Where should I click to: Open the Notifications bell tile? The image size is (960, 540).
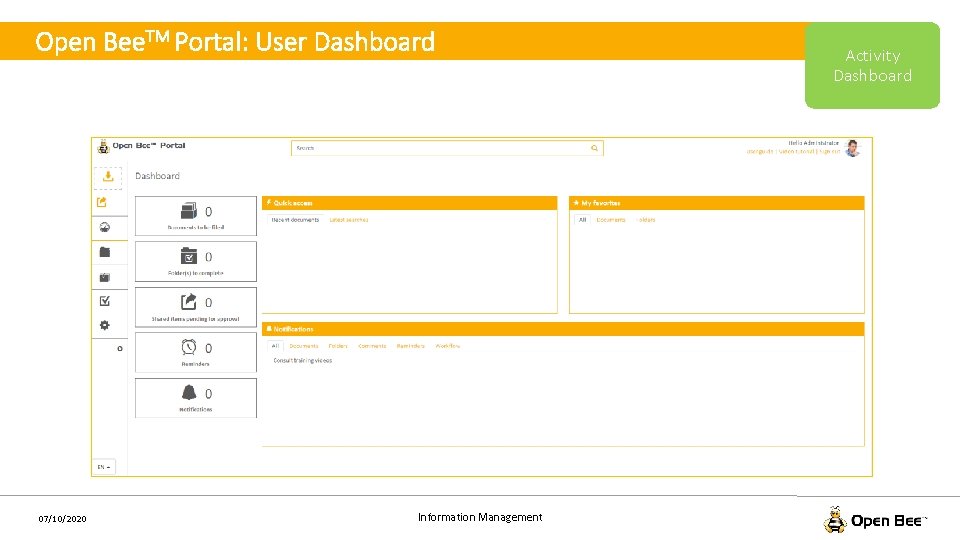[x=196, y=398]
